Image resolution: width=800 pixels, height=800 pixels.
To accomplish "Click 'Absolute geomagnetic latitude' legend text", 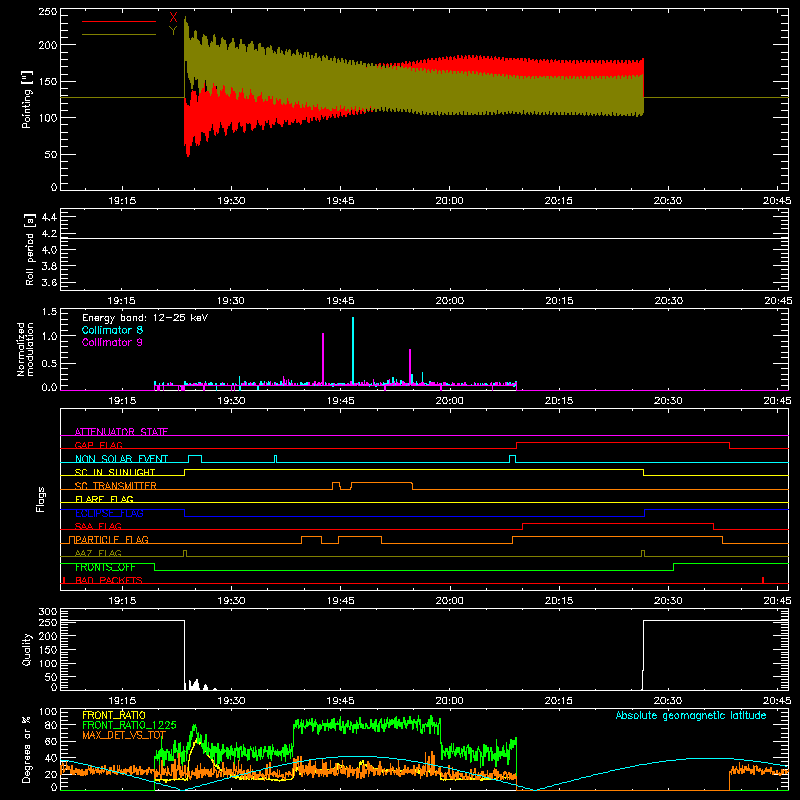I will 691,715.
